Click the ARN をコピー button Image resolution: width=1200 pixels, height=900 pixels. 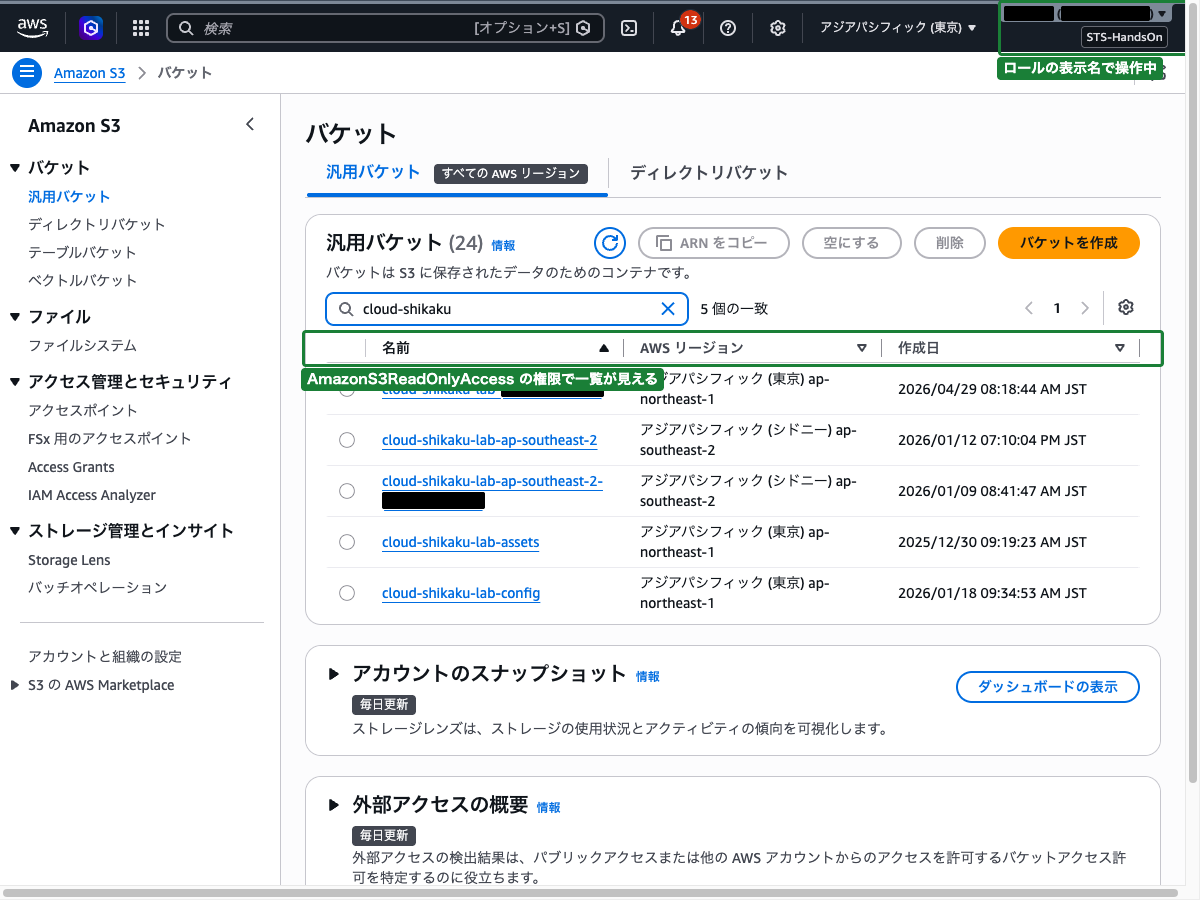point(714,243)
